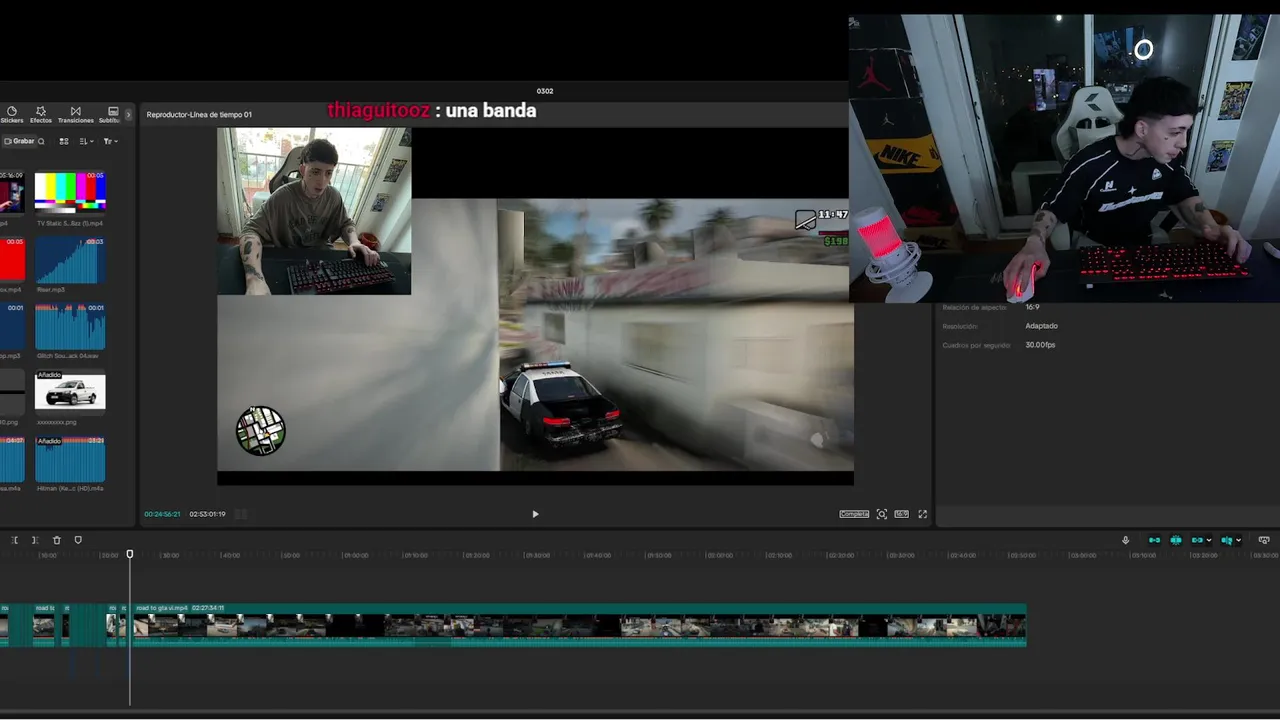Open the Subtítulos tab

pos(110,115)
